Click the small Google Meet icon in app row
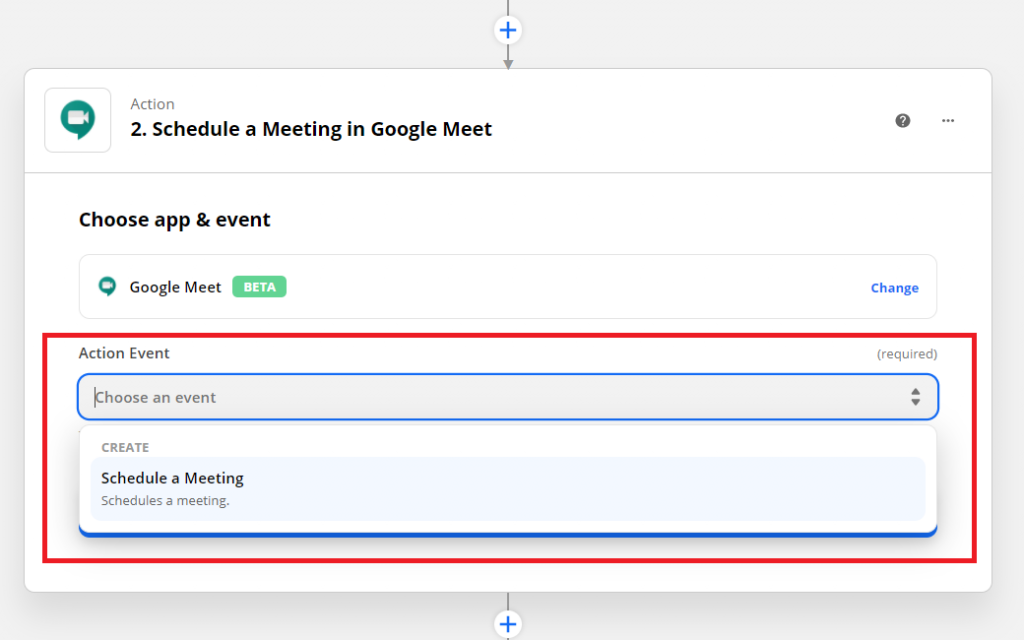The height and width of the screenshot is (640, 1024). tap(107, 287)
